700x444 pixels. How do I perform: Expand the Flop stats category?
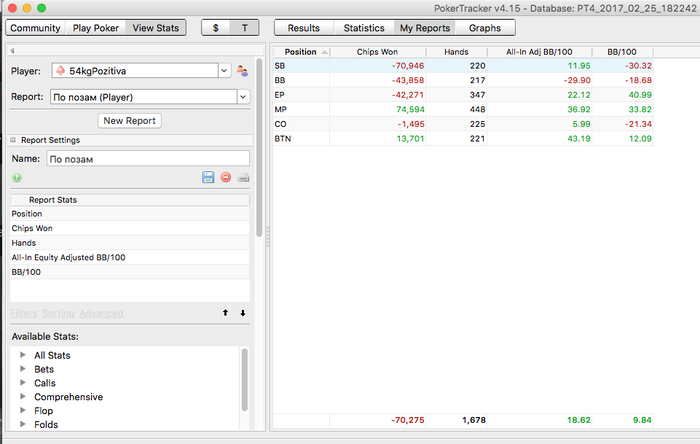(x=23, y=410)
